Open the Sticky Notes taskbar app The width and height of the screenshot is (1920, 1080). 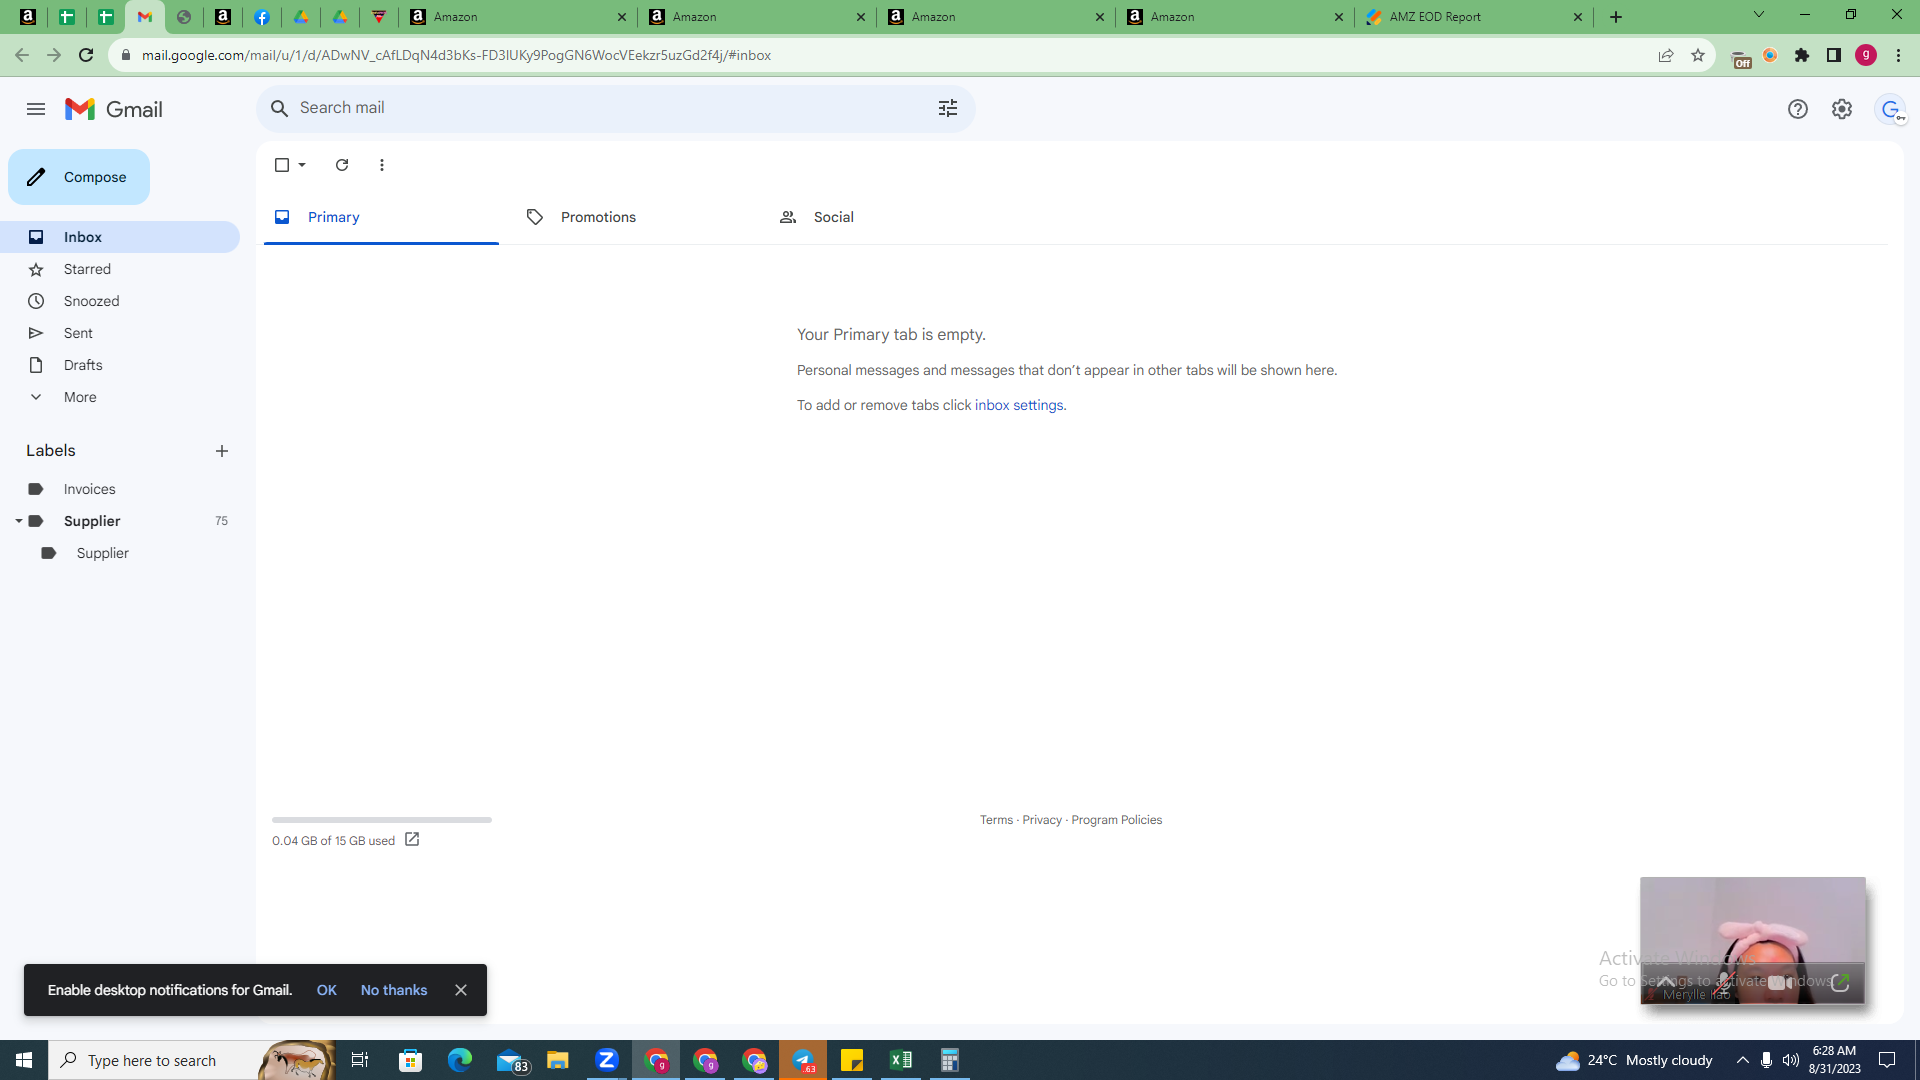tap(852, 1060)
